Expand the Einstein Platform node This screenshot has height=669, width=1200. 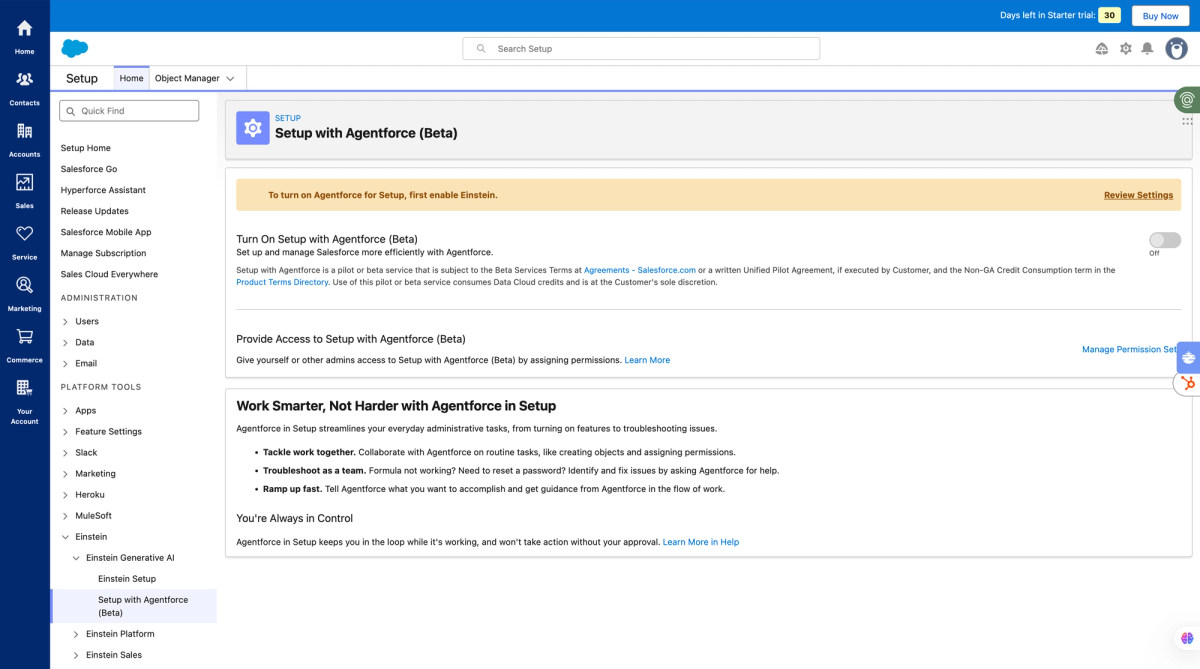[x=76, y=634]
